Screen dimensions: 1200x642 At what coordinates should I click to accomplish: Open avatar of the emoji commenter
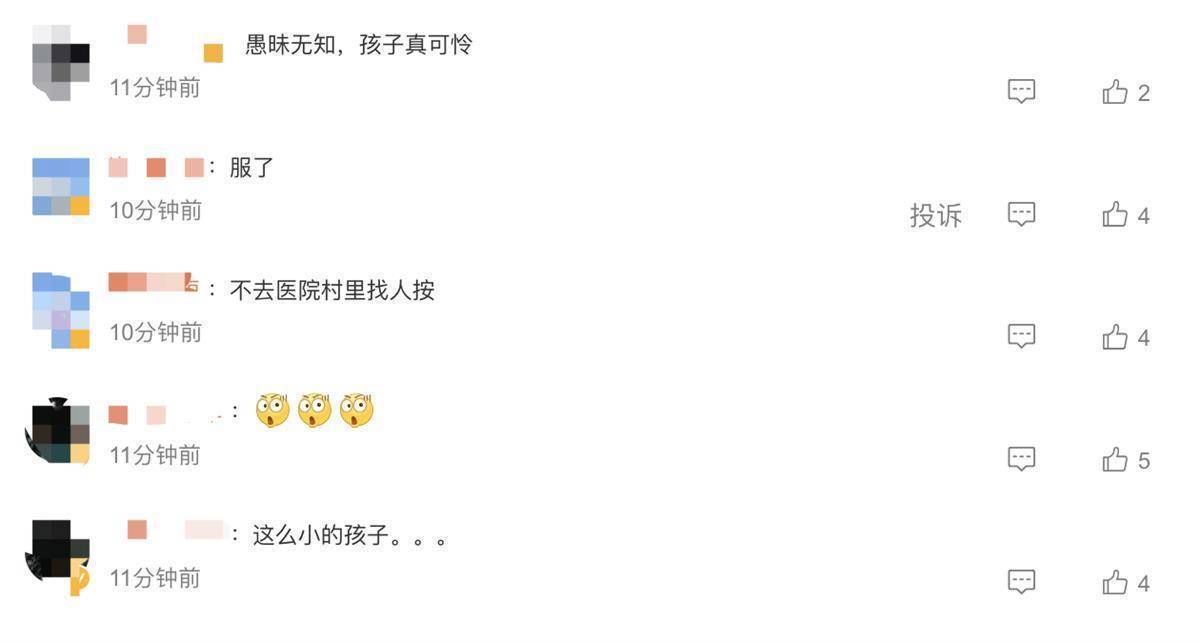point(57,431)
